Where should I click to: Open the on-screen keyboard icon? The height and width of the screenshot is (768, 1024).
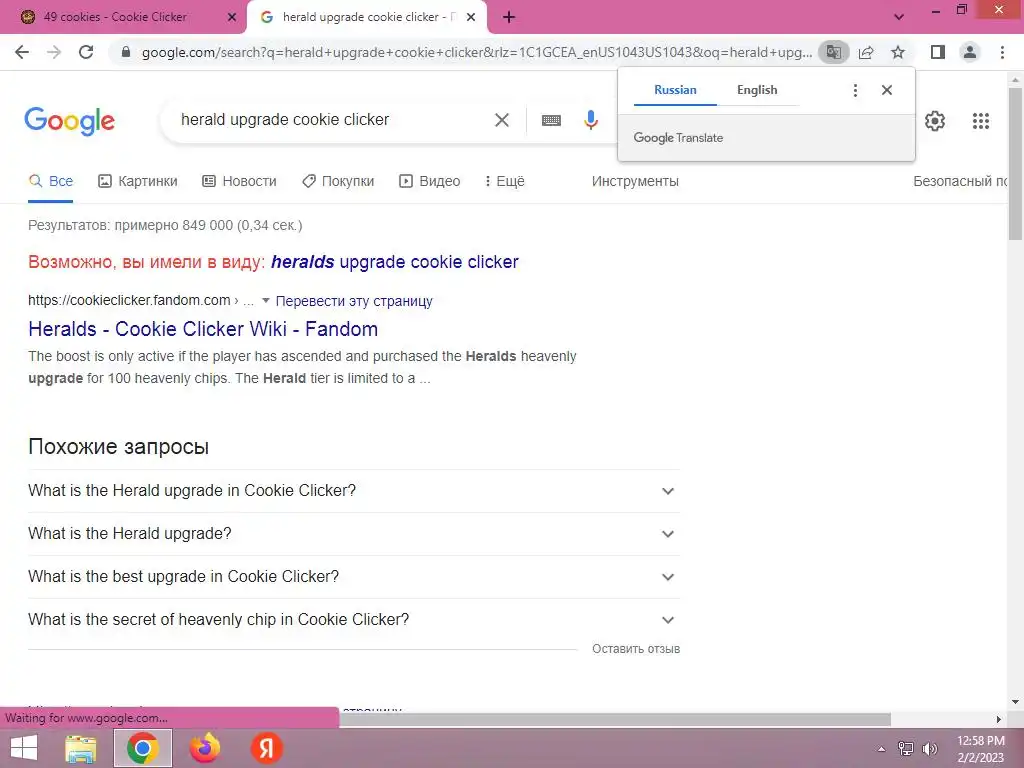pyautogui.click(x=551, y=120)
